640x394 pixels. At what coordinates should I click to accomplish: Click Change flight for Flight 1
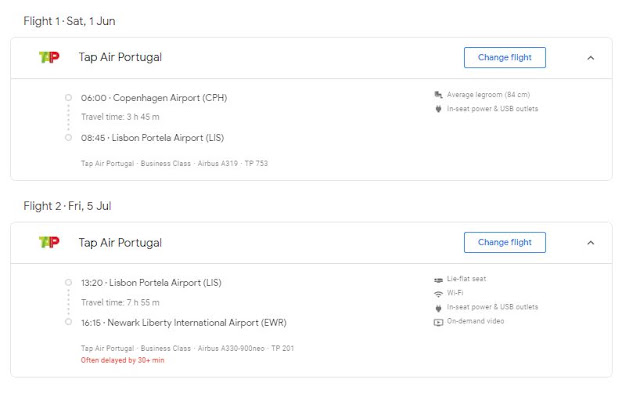[504, 58]
